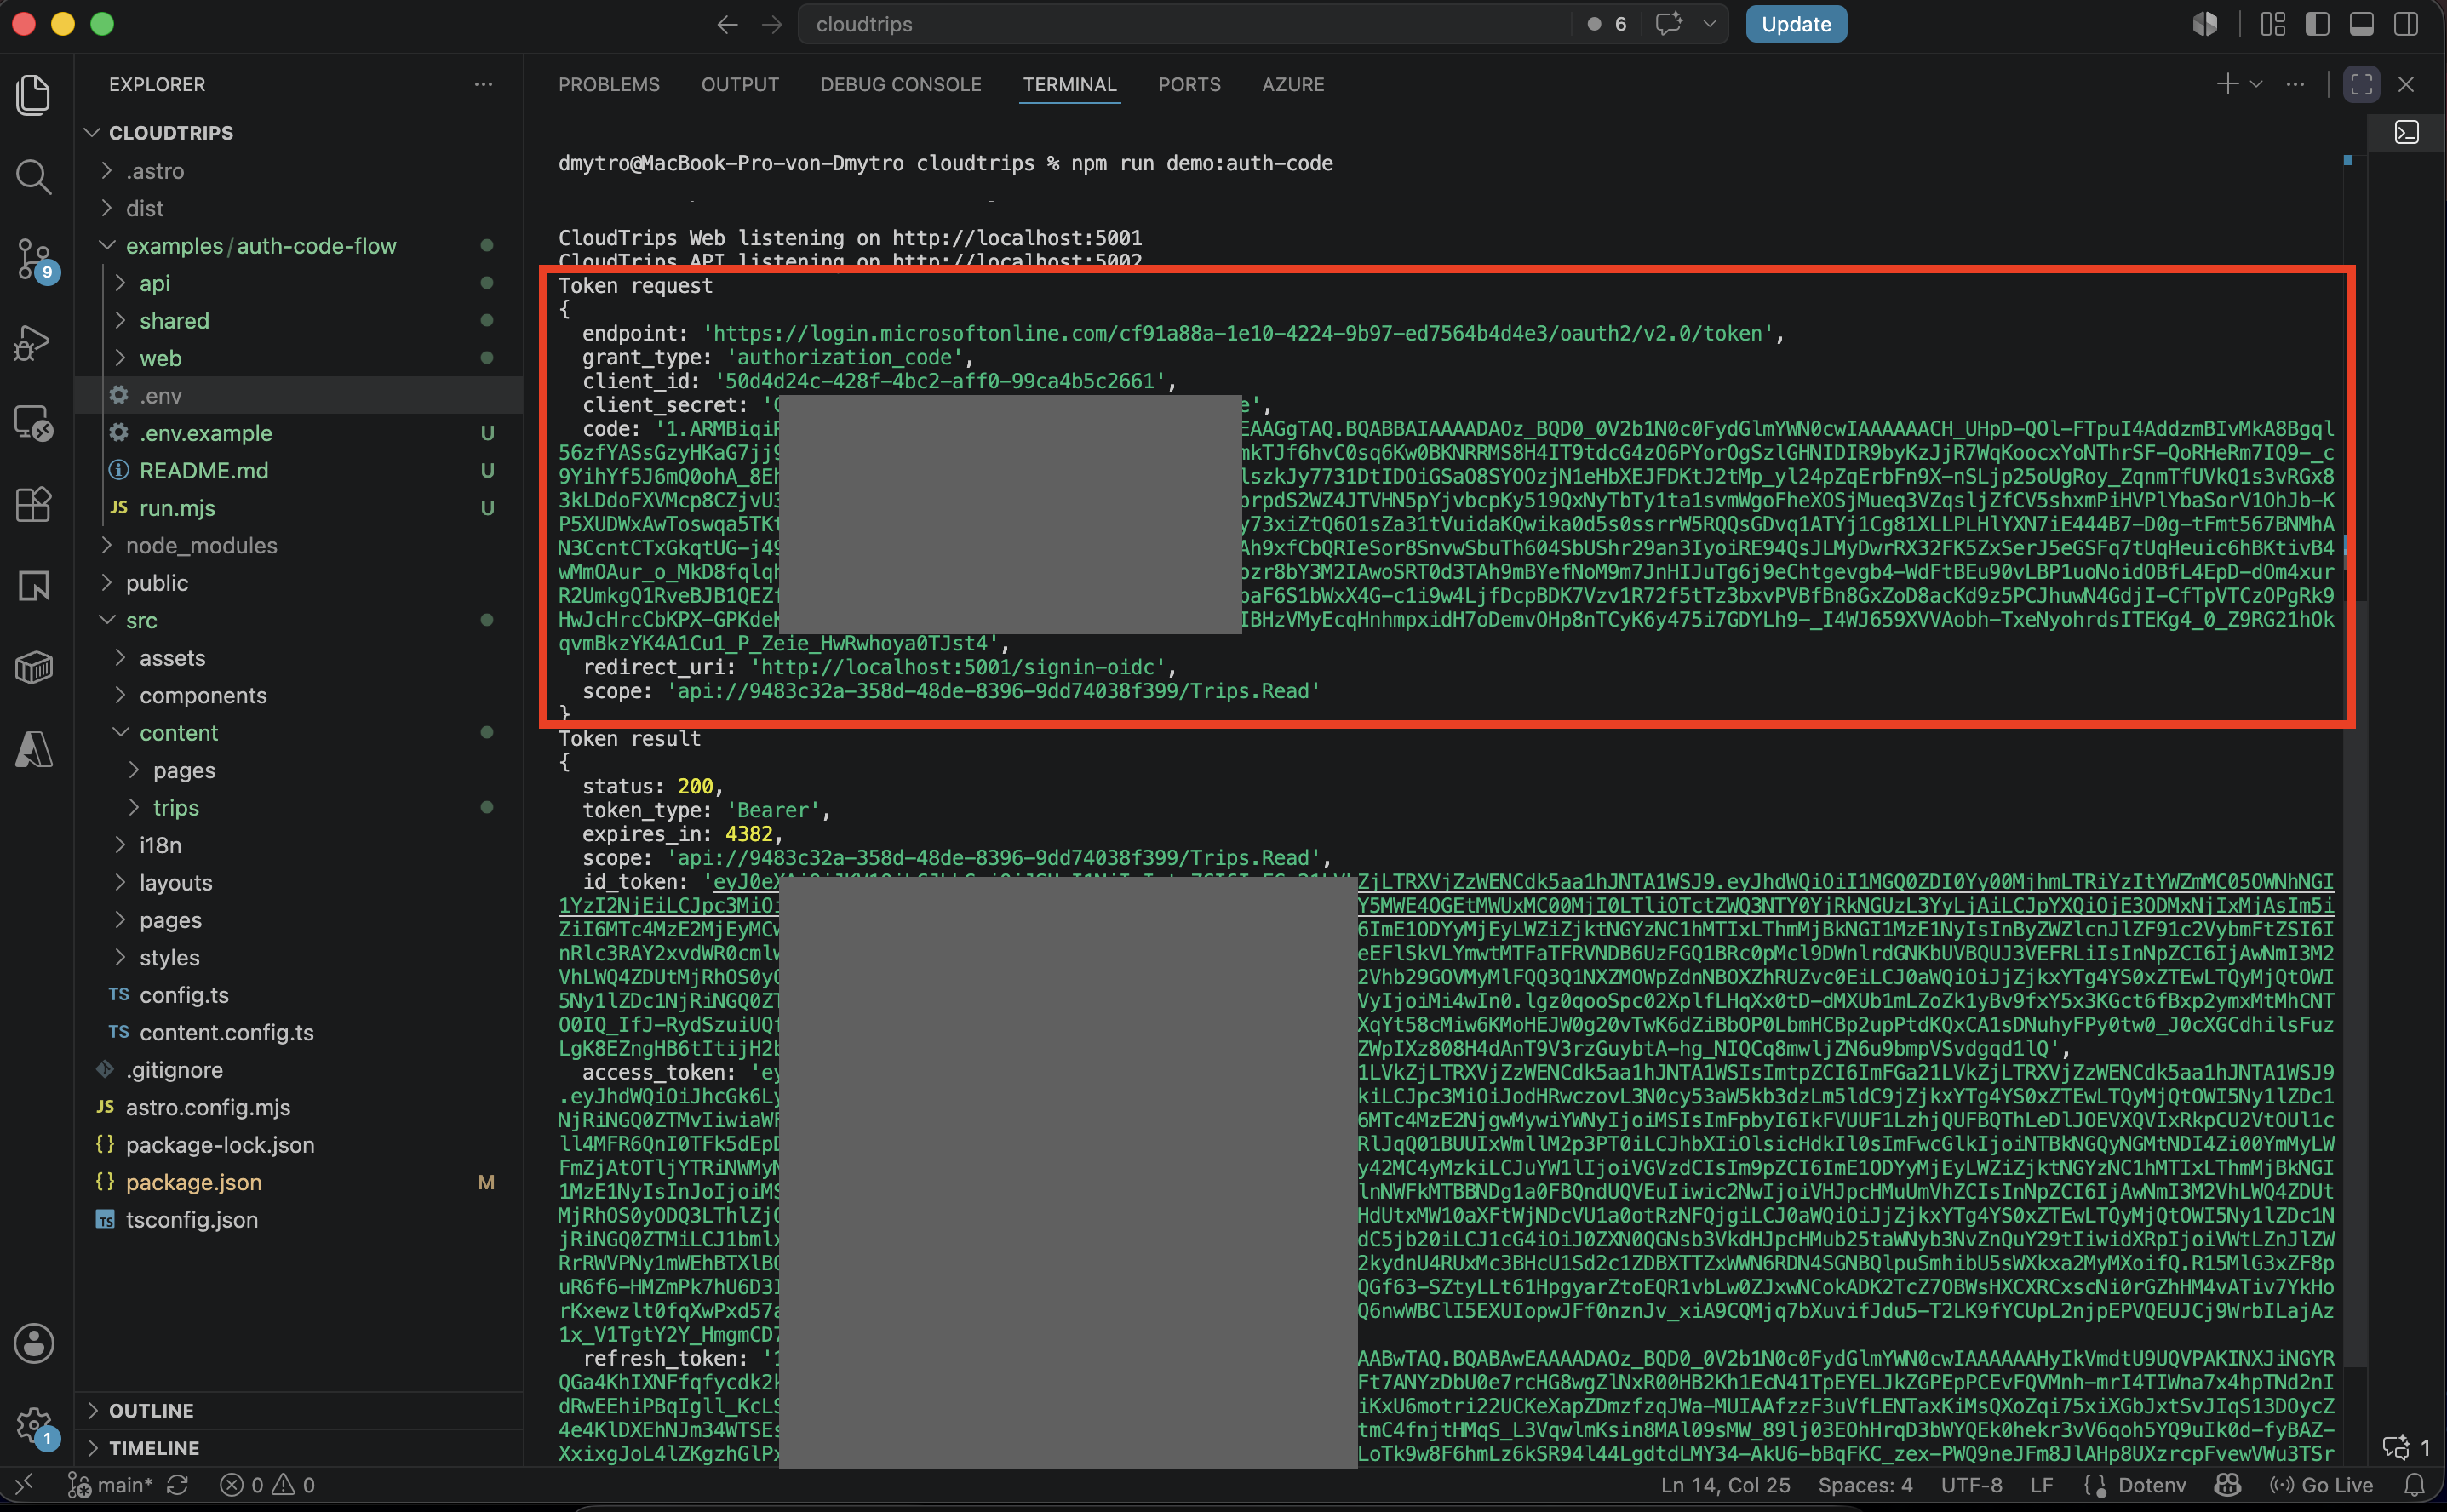The image size is (2447, 1512).
Task: Switch to the PROBLEMS tab
Action: 609,84
